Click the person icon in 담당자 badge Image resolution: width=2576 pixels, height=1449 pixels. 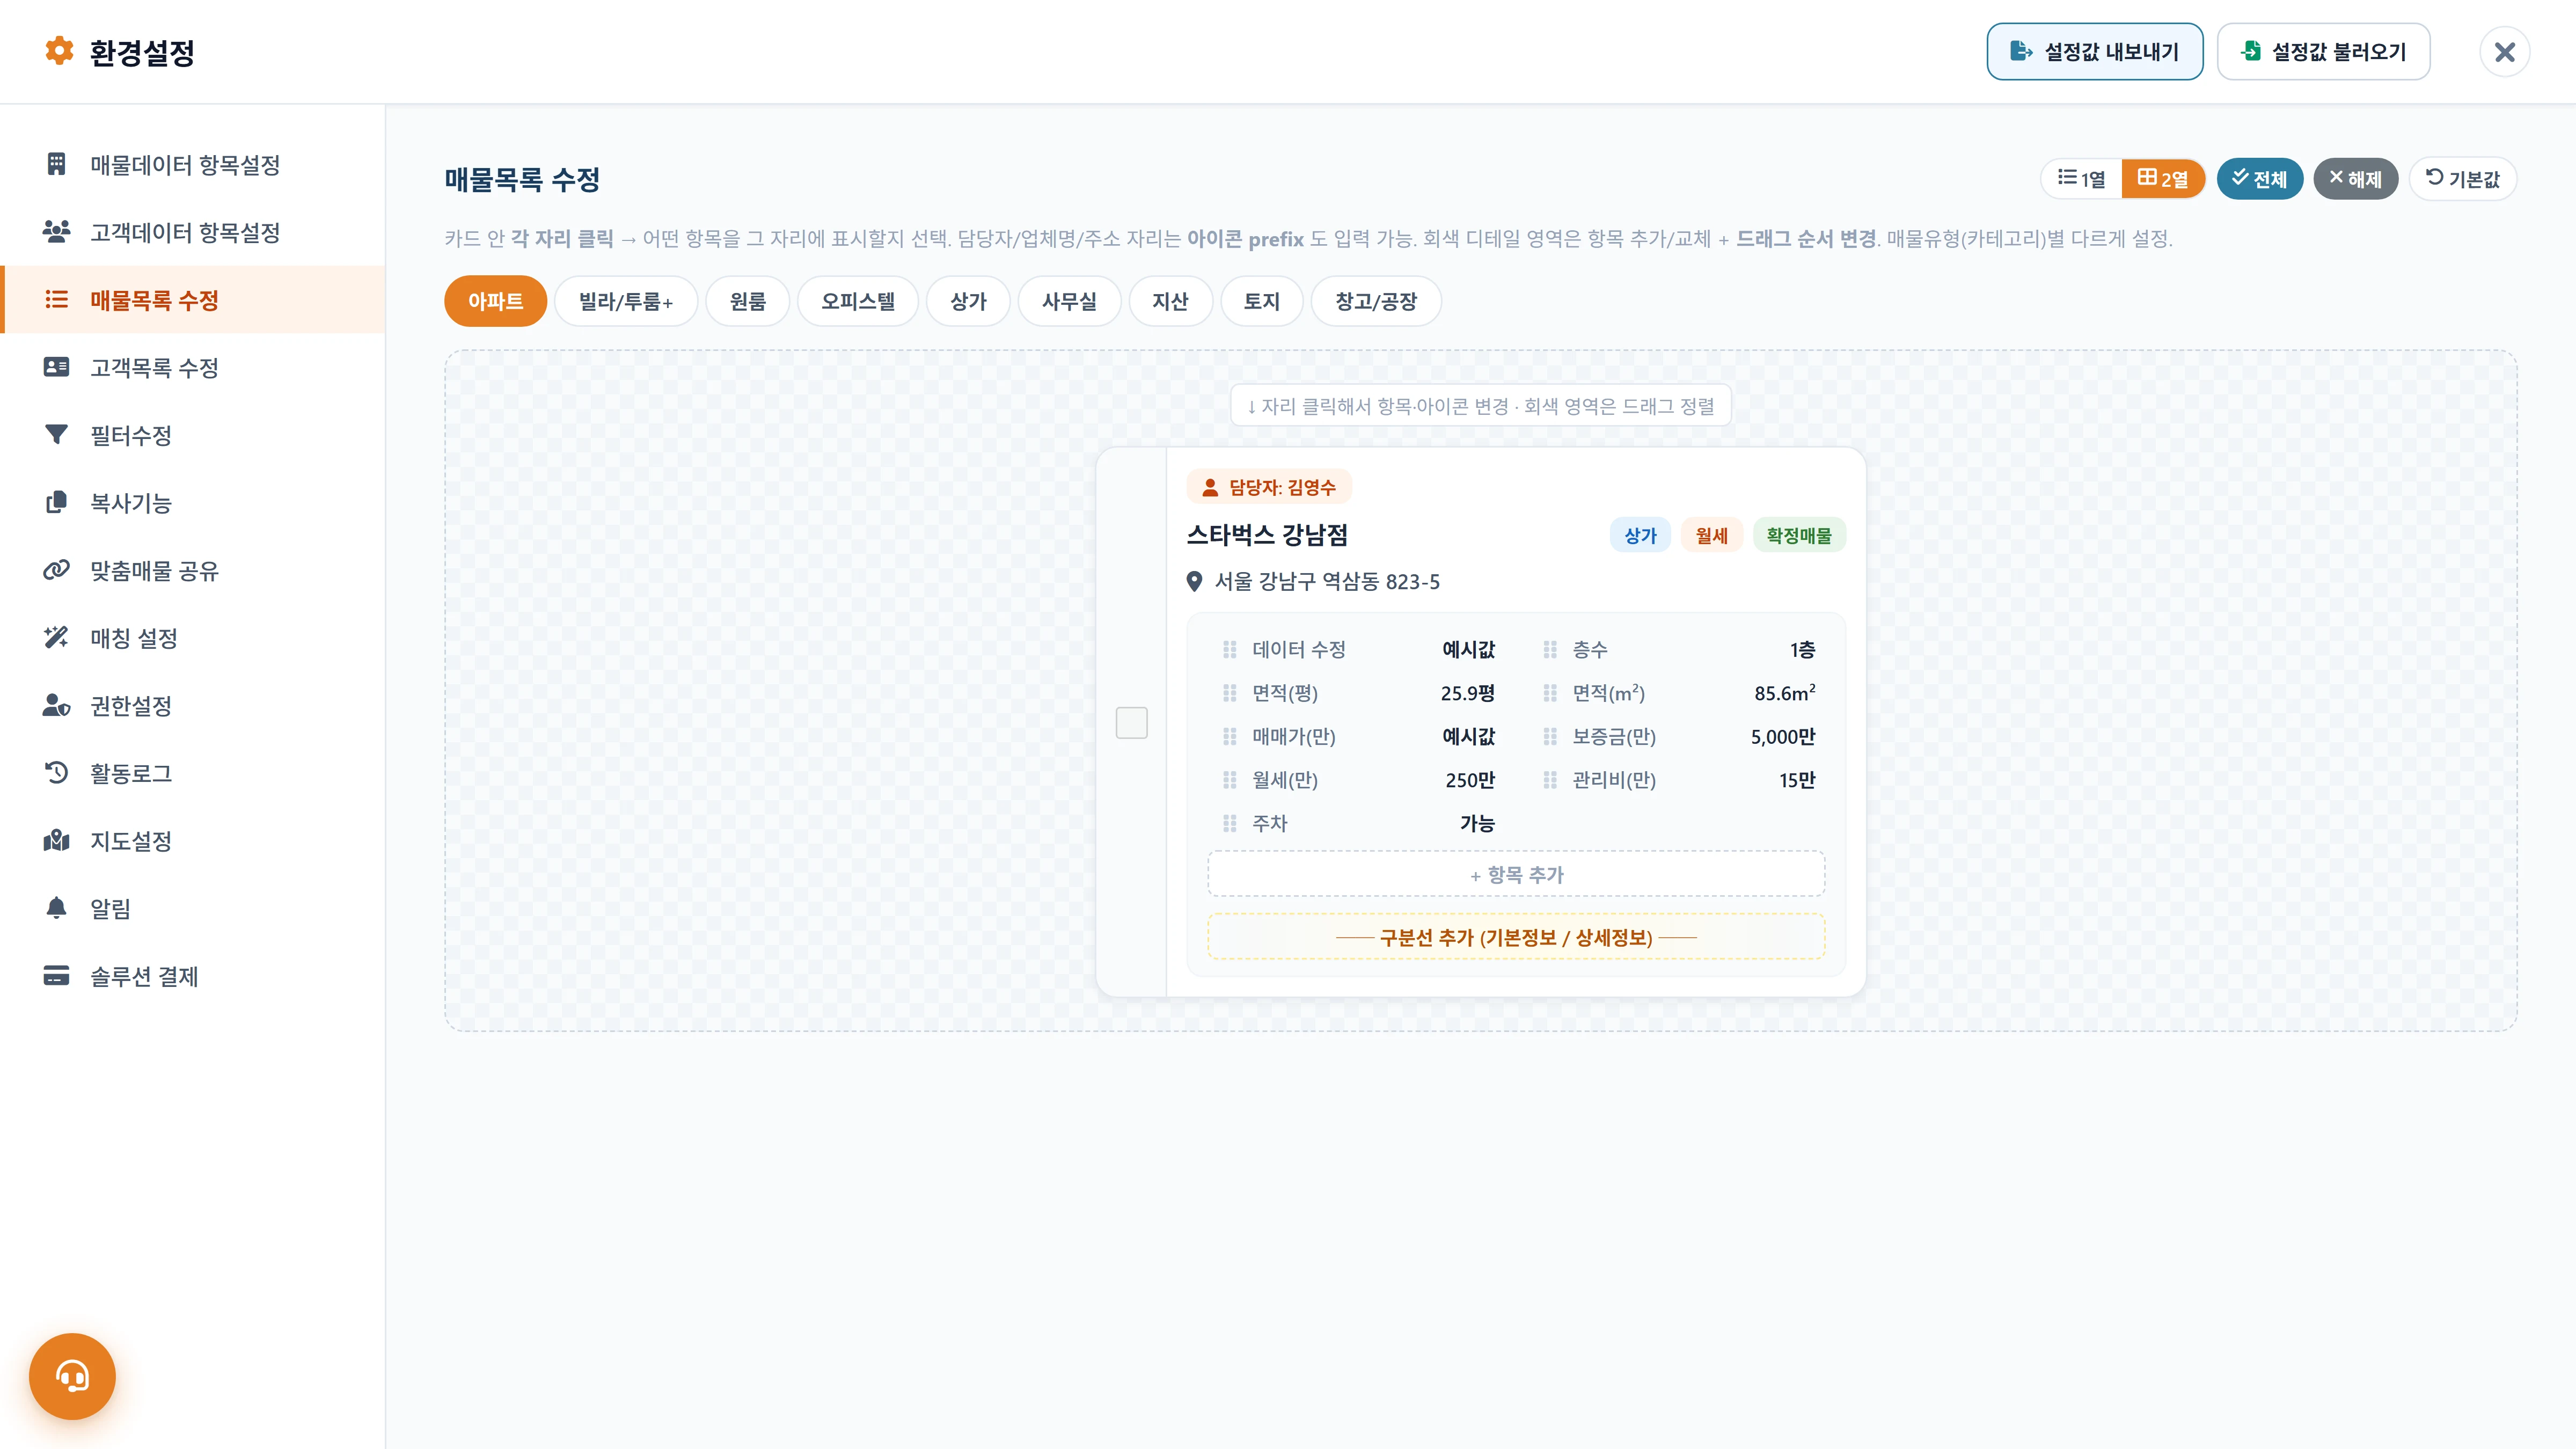[x=1209, y=487]
